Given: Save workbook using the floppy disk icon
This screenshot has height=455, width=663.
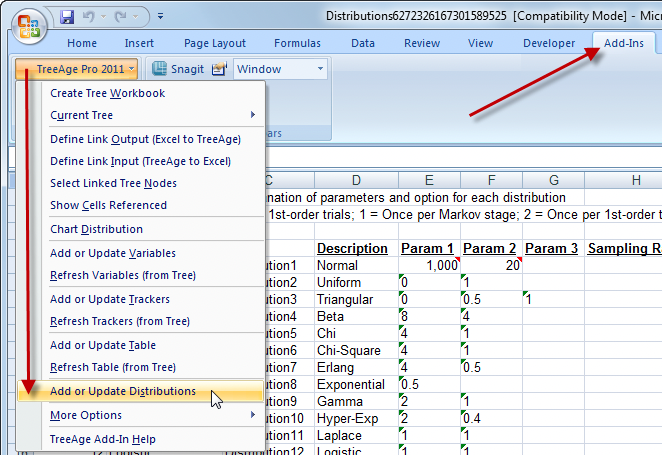Looking at the screenshot, I should click(67, 17).
